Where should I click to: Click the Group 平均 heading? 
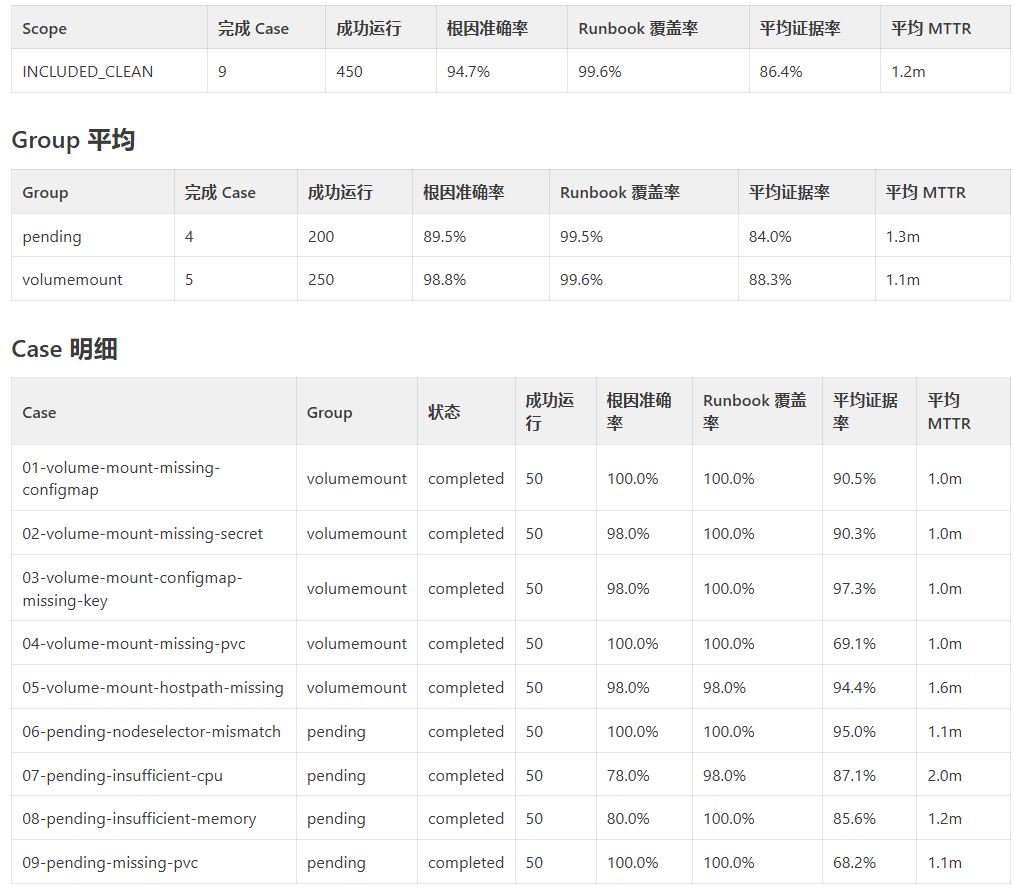[x=73, y=140]
